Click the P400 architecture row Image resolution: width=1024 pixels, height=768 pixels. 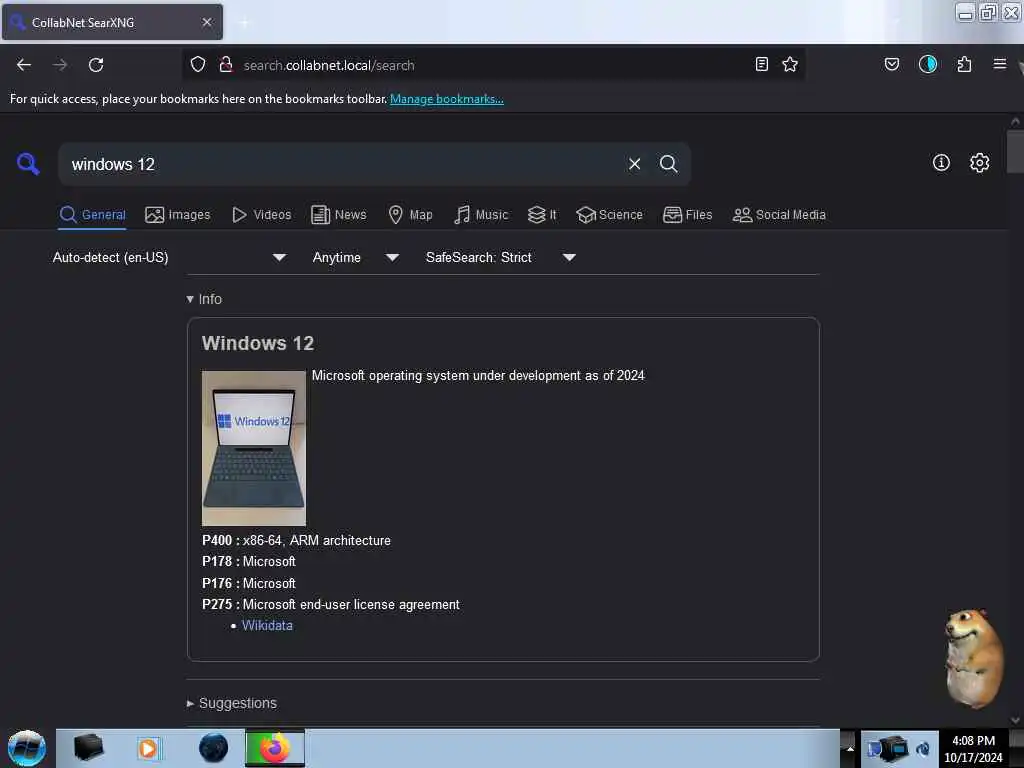[296, 541]
